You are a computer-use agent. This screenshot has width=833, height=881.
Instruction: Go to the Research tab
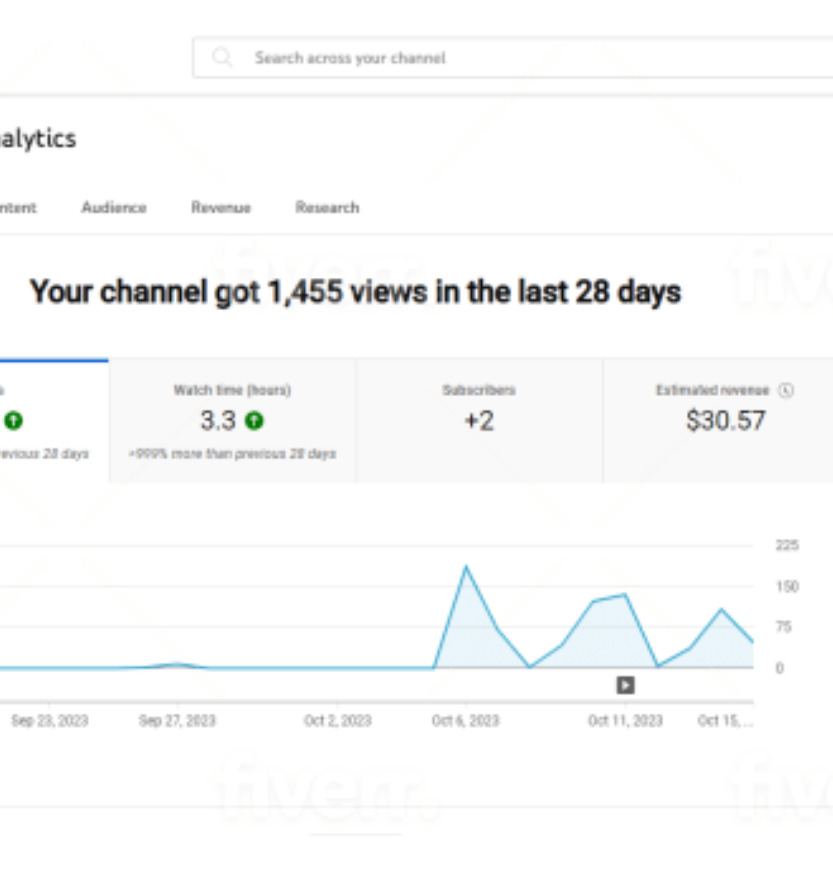[x=327, y=208]
